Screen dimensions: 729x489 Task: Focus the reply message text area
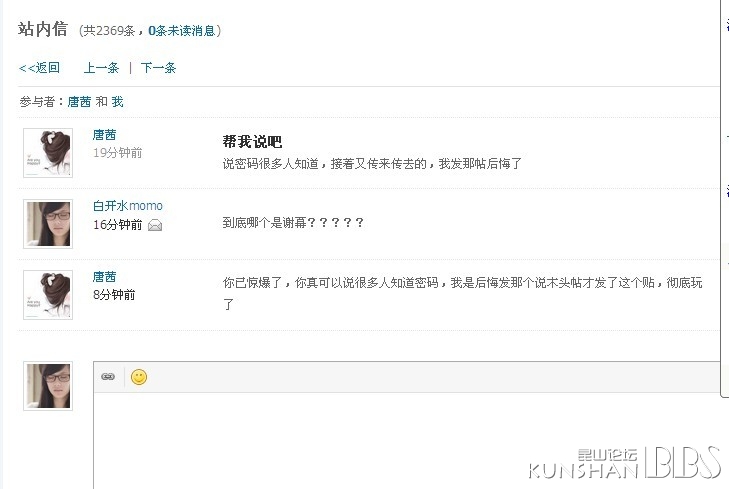click(x=407, y=440)
